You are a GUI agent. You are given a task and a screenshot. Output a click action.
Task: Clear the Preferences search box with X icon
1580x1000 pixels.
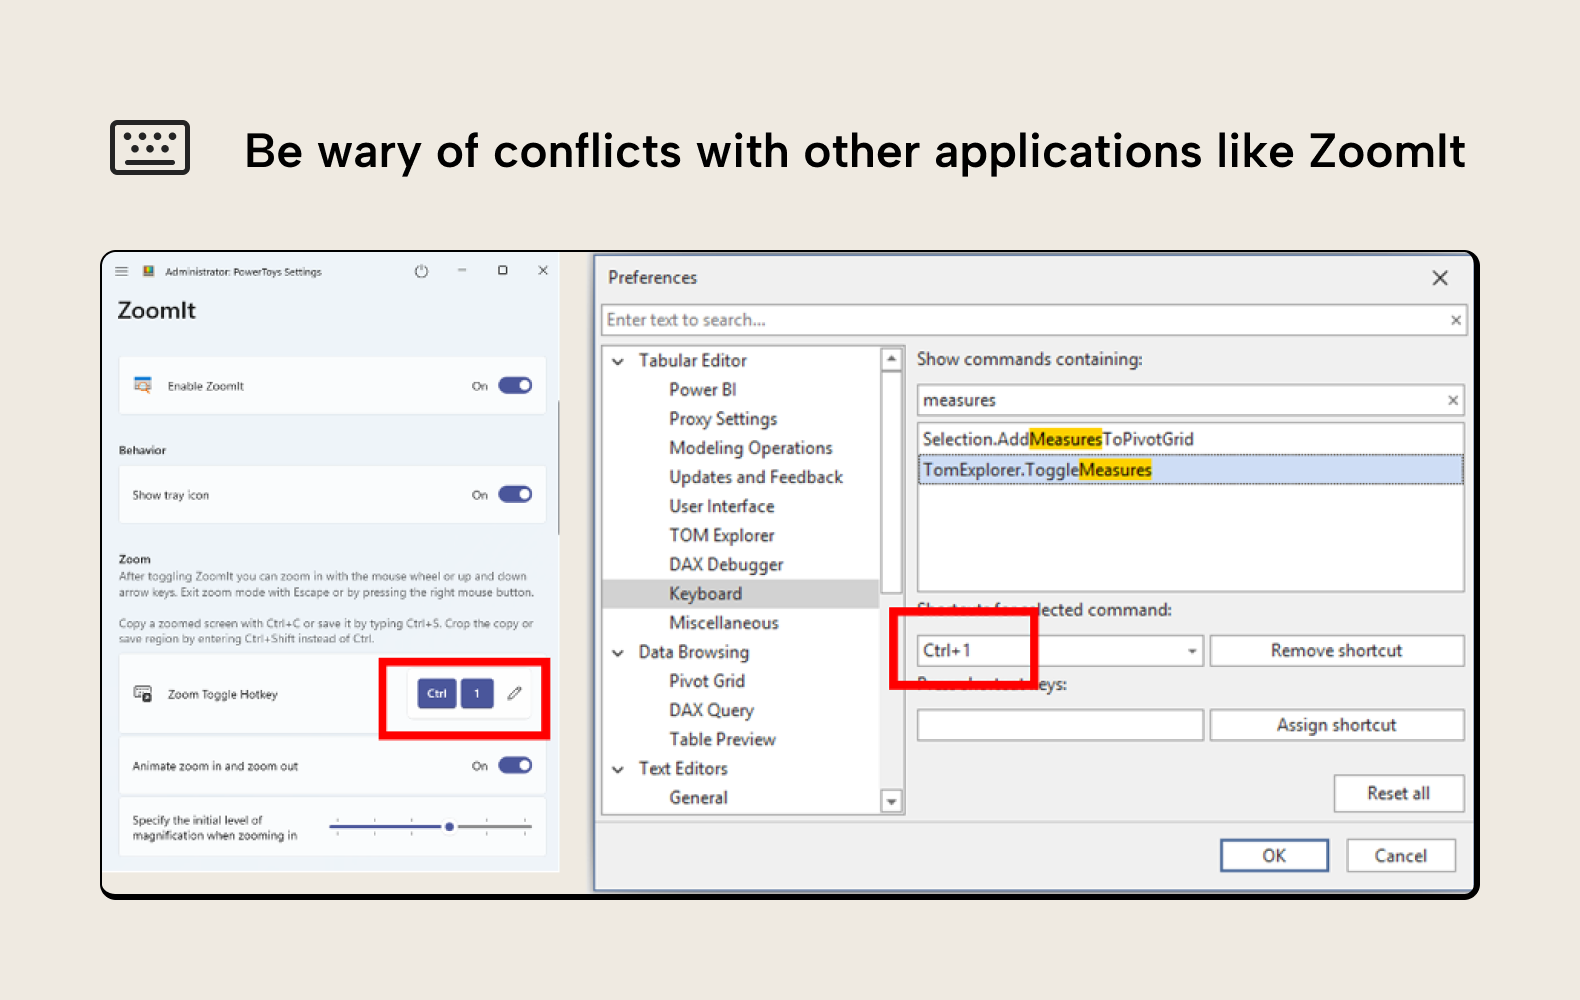click(1456, 320)
